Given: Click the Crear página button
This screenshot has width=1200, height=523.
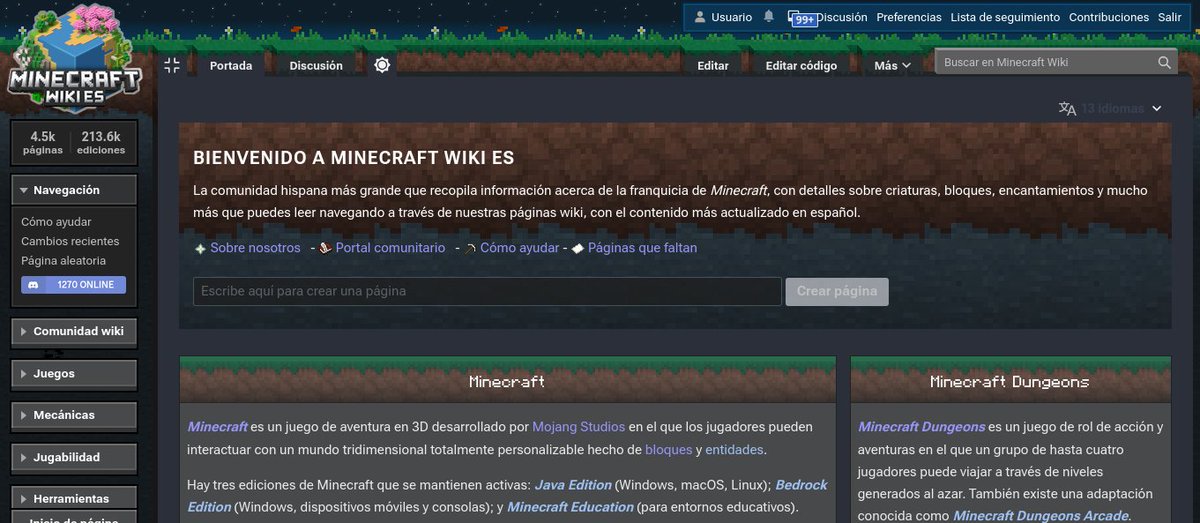Looking at the screenshot, I should pyautogui.click(x=837, y=291).
